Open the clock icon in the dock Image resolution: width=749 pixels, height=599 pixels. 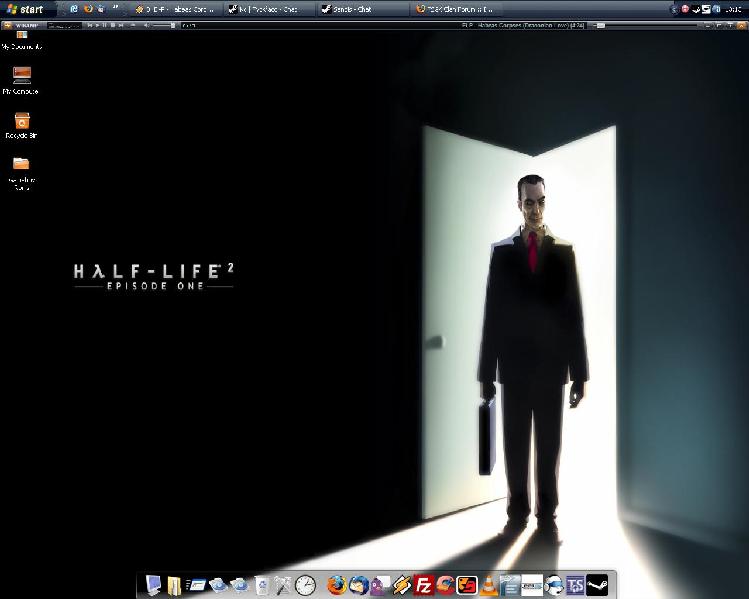coord(306,585)
